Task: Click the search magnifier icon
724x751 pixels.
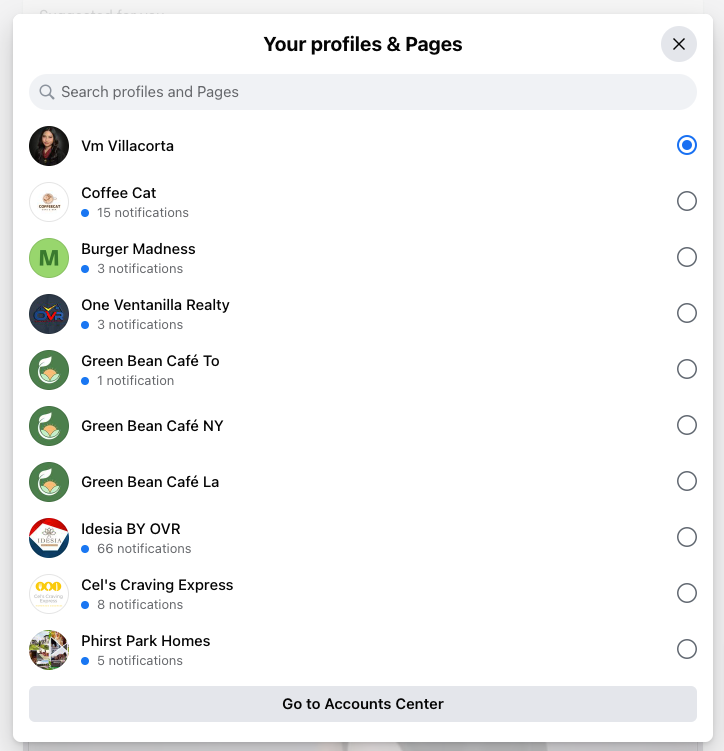Action: [x=46, y=92]
